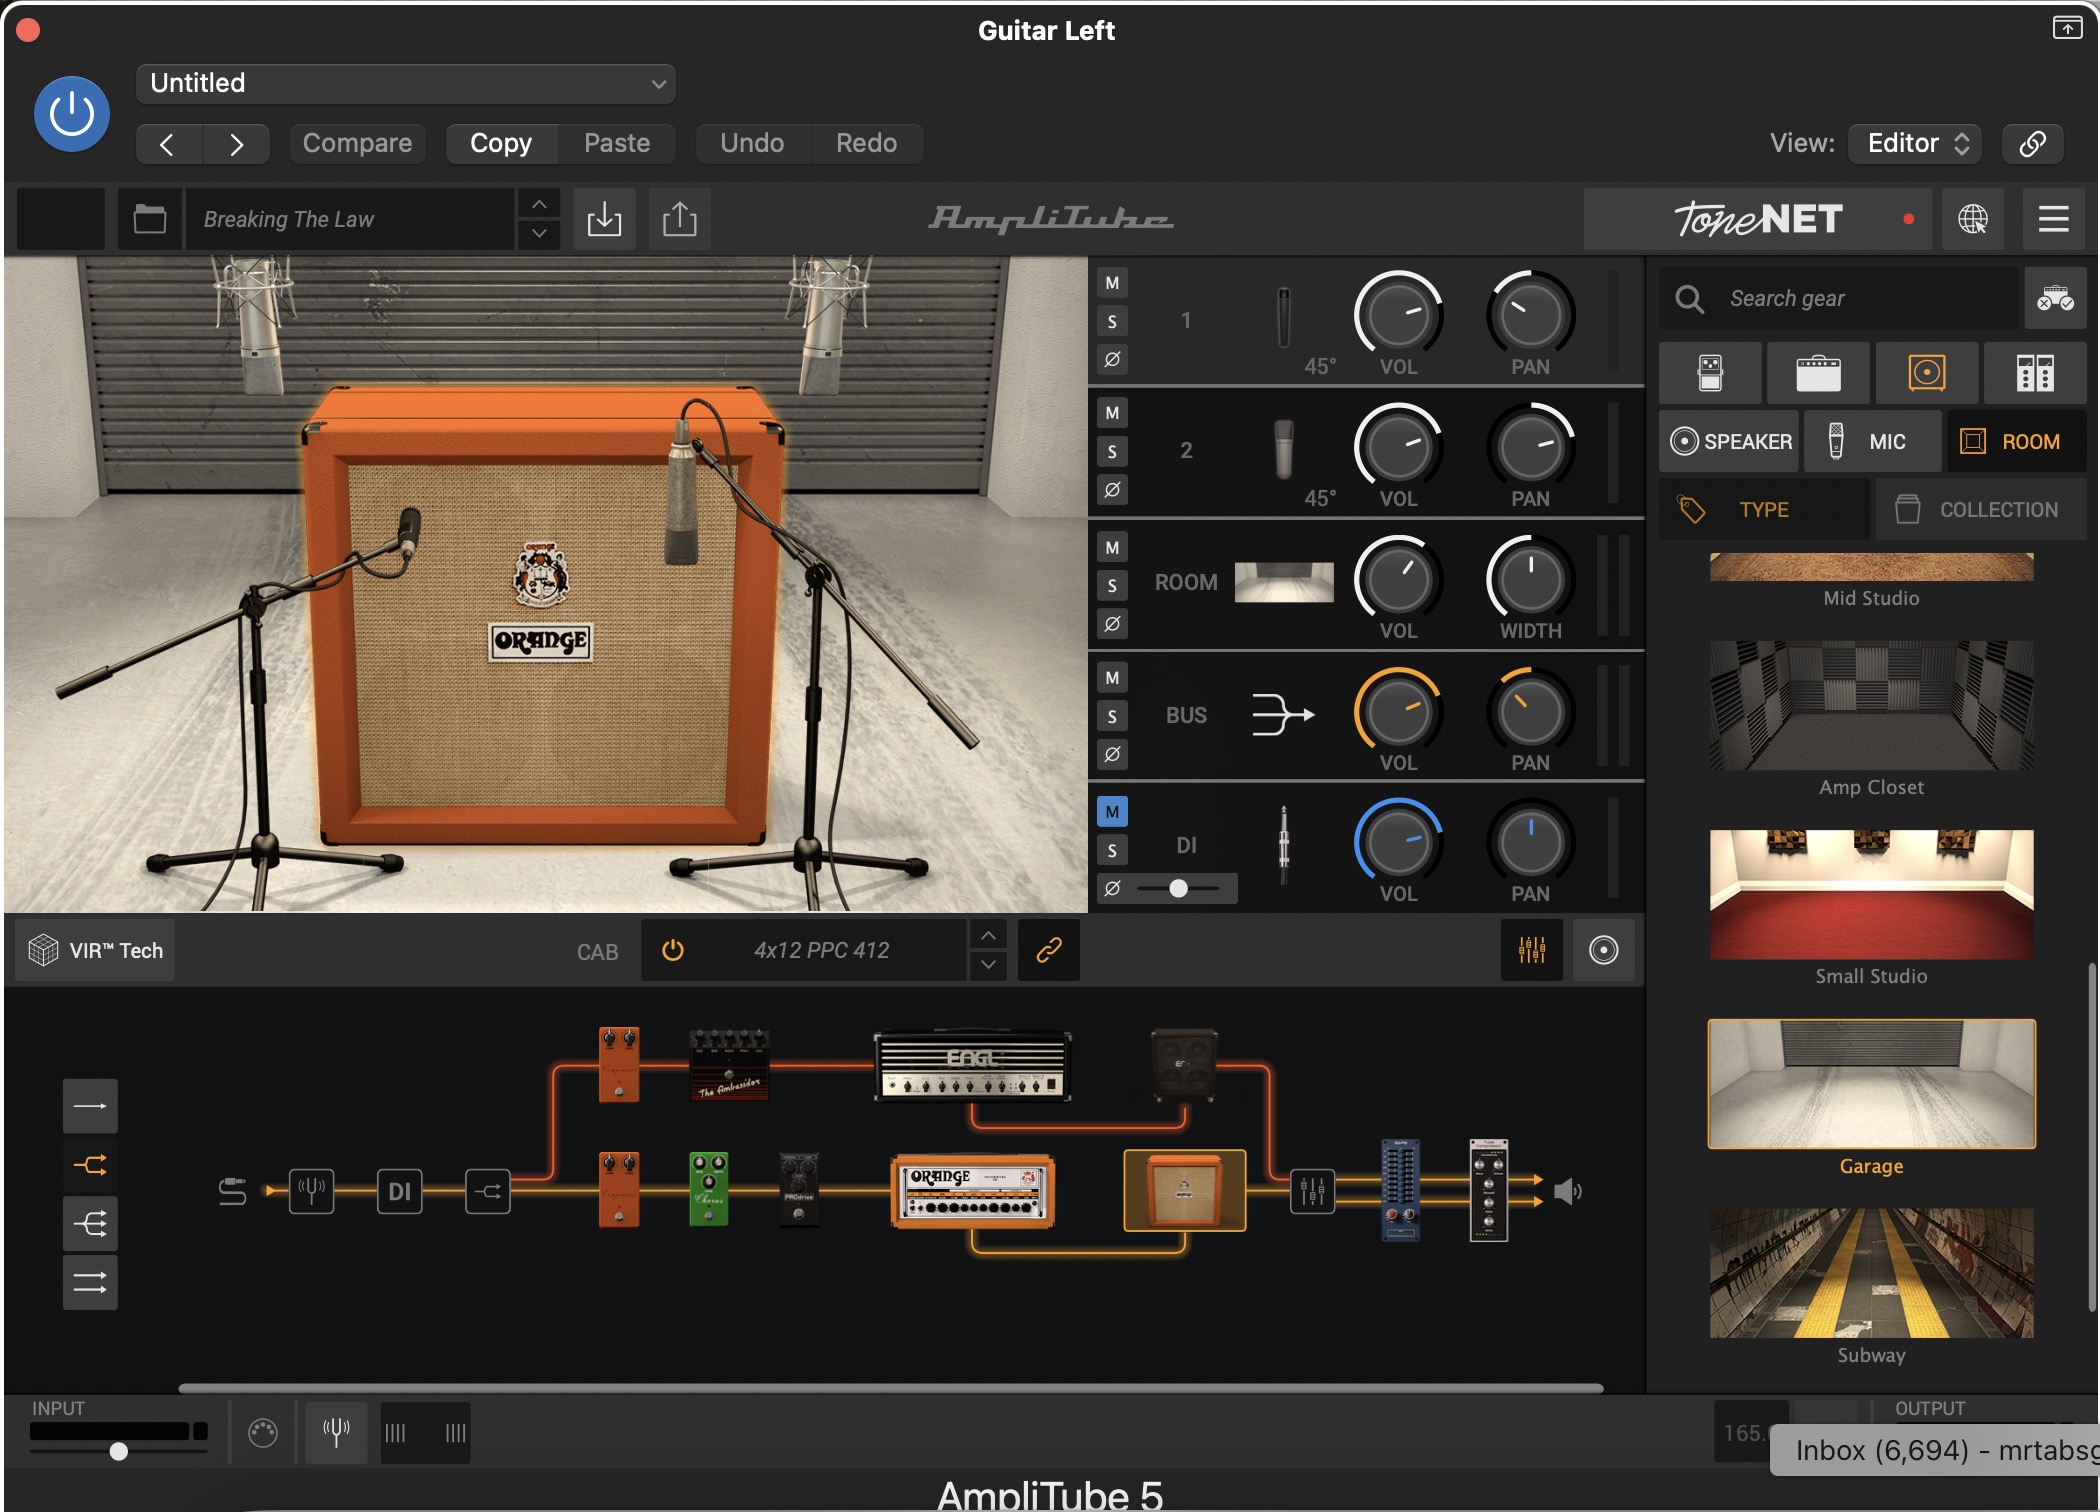Click mic 1 VOL knob

(x=1398, y=314)
